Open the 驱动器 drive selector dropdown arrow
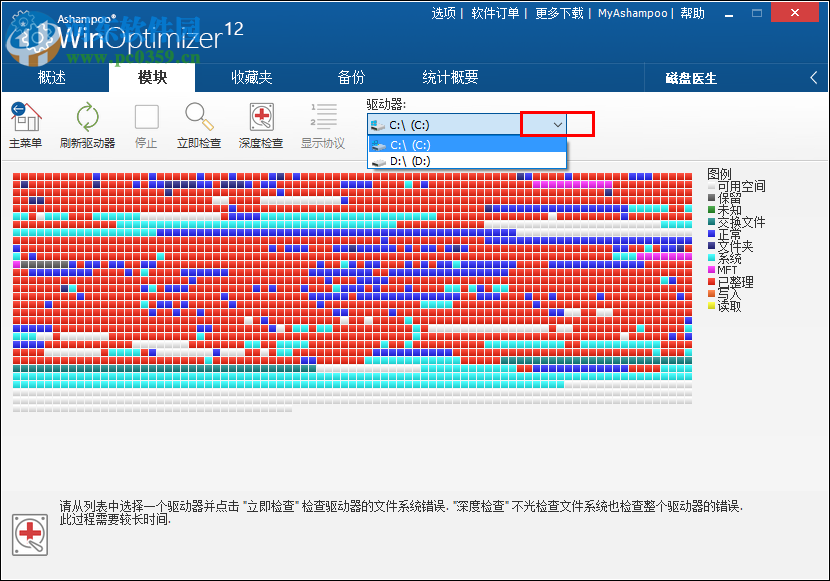The image size is (830, 581). coord(546,124)
